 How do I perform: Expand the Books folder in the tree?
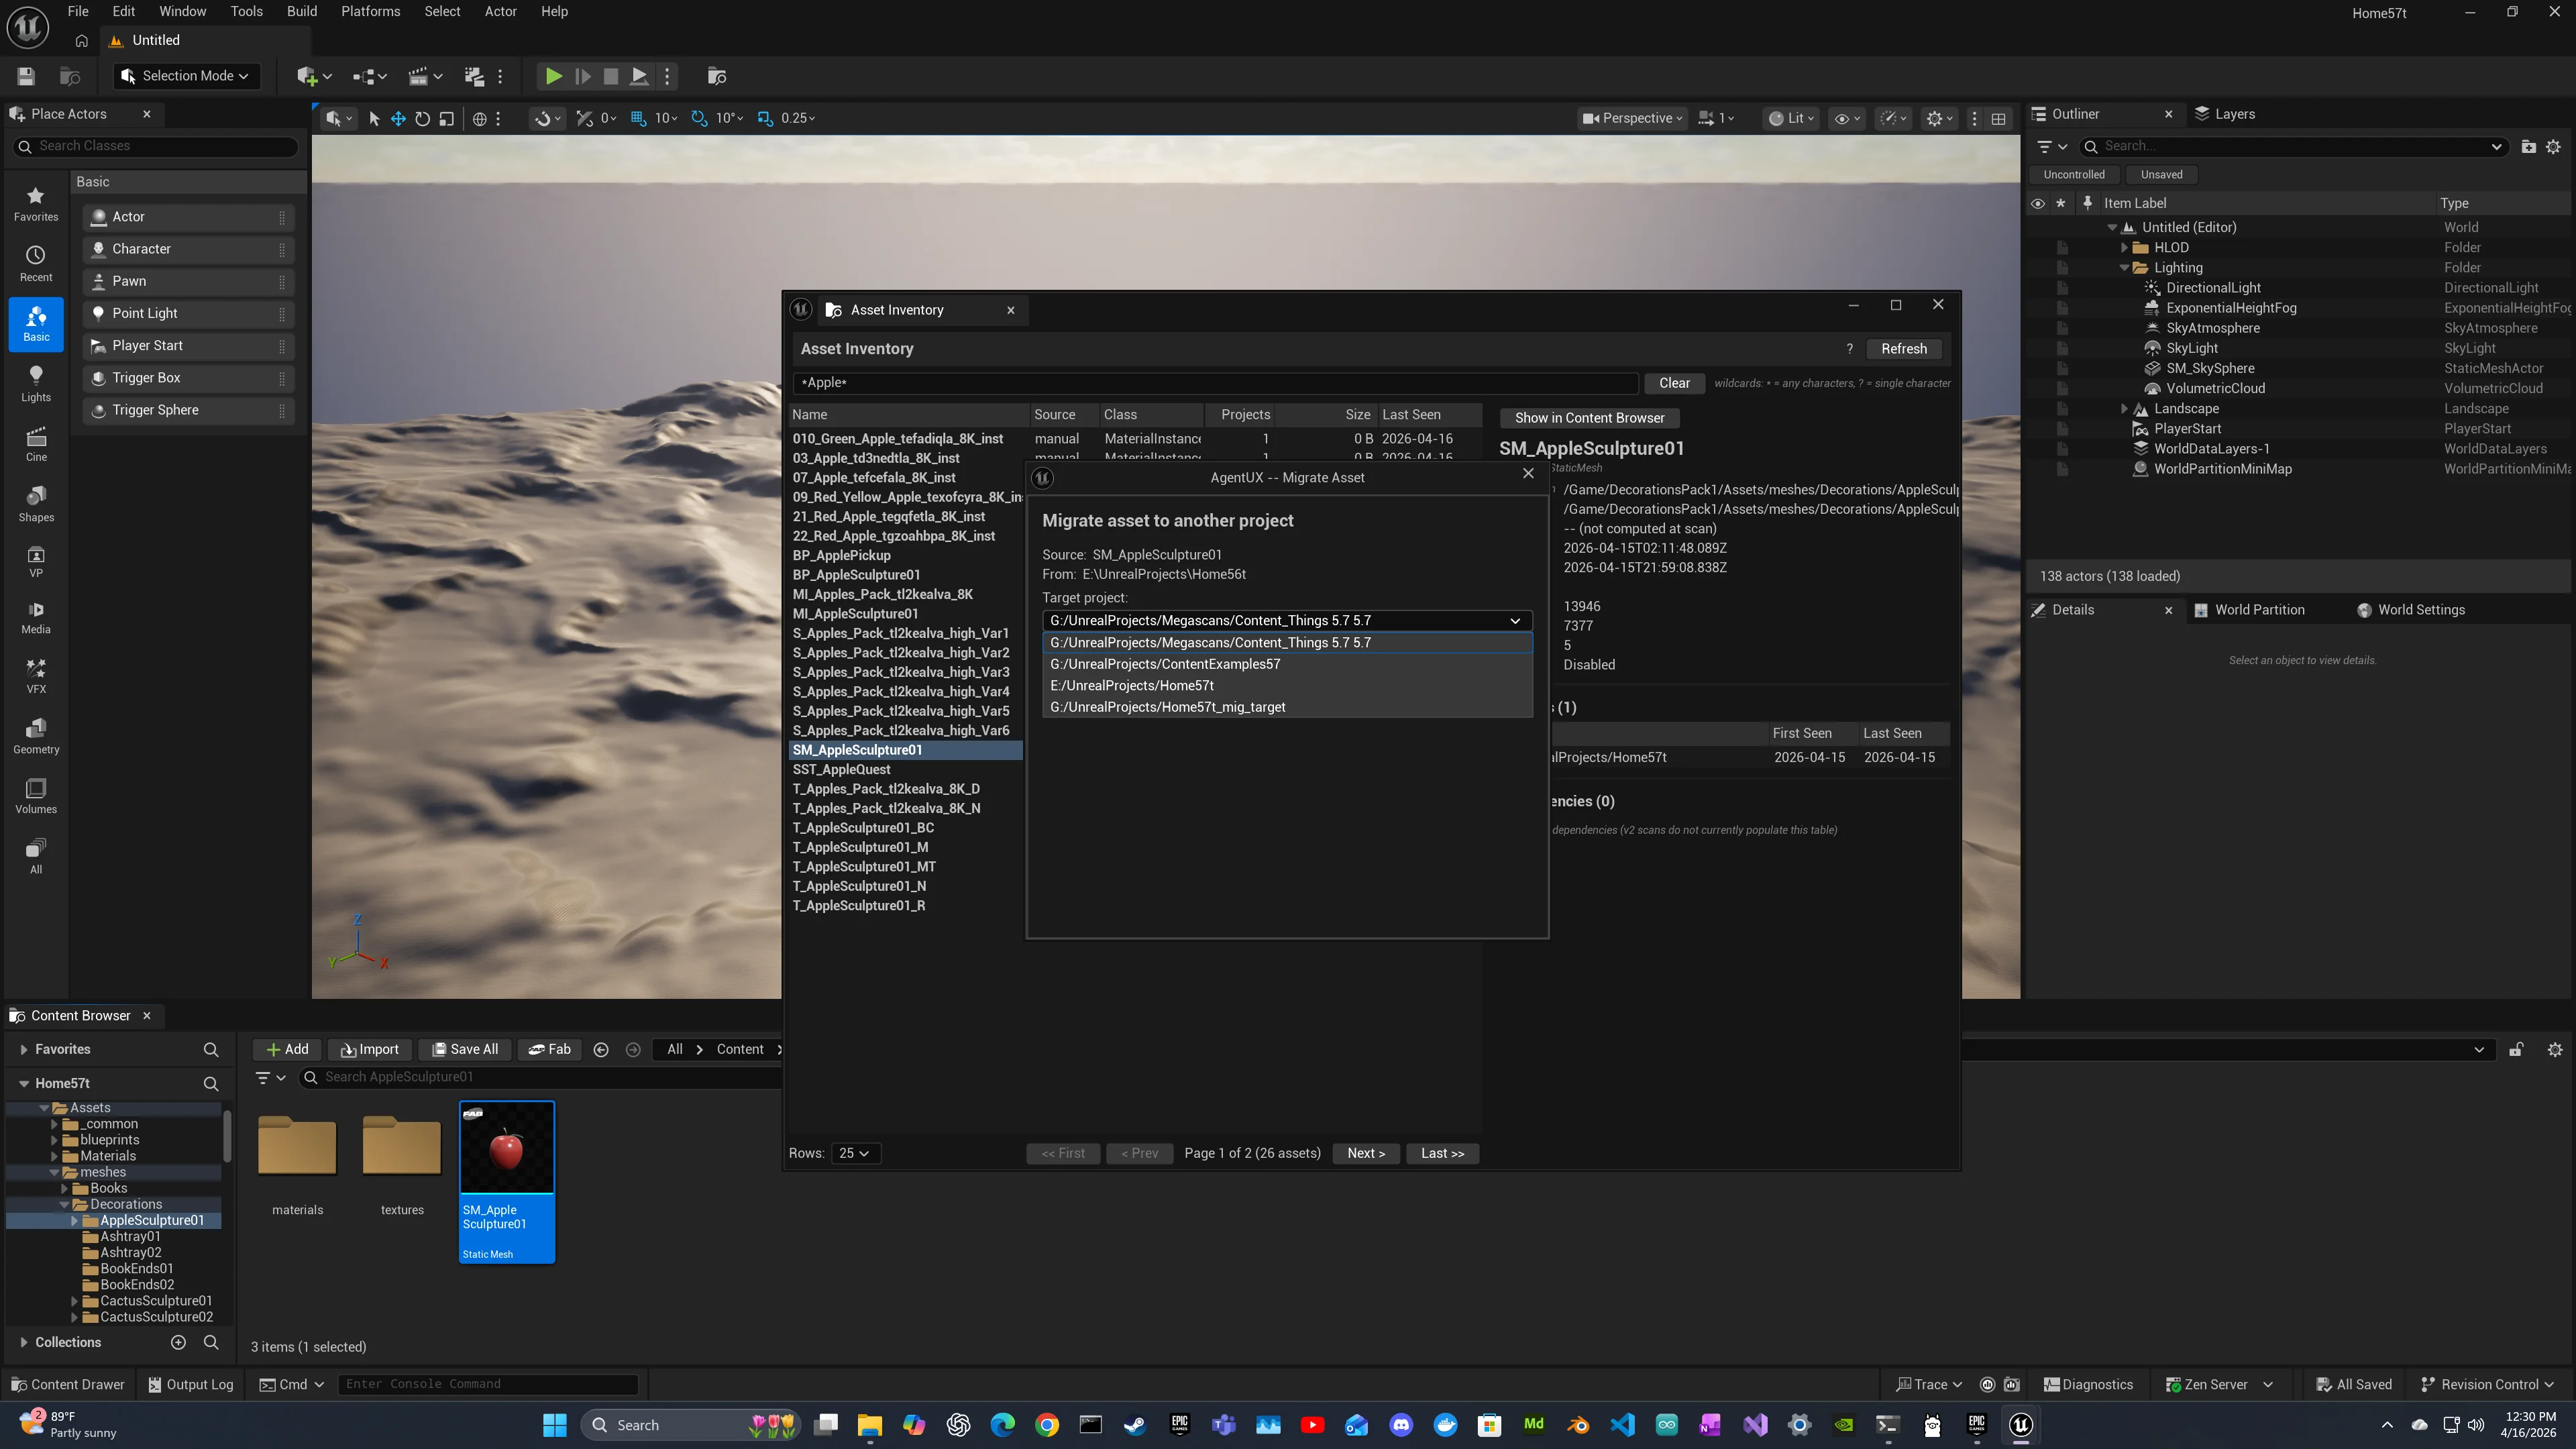click(x=64, y=1189)
